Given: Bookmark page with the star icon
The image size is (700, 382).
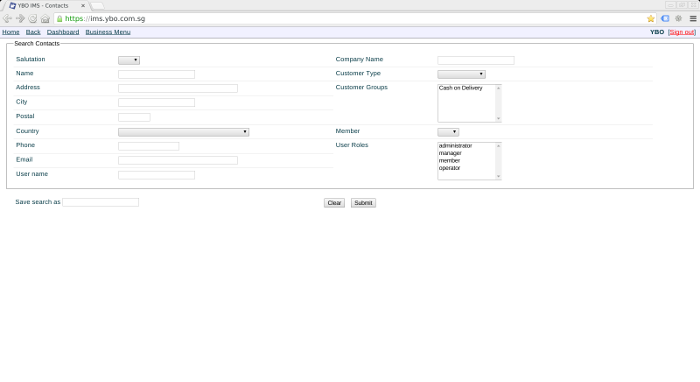Looking at the screenshot, I should pos(650,19).
